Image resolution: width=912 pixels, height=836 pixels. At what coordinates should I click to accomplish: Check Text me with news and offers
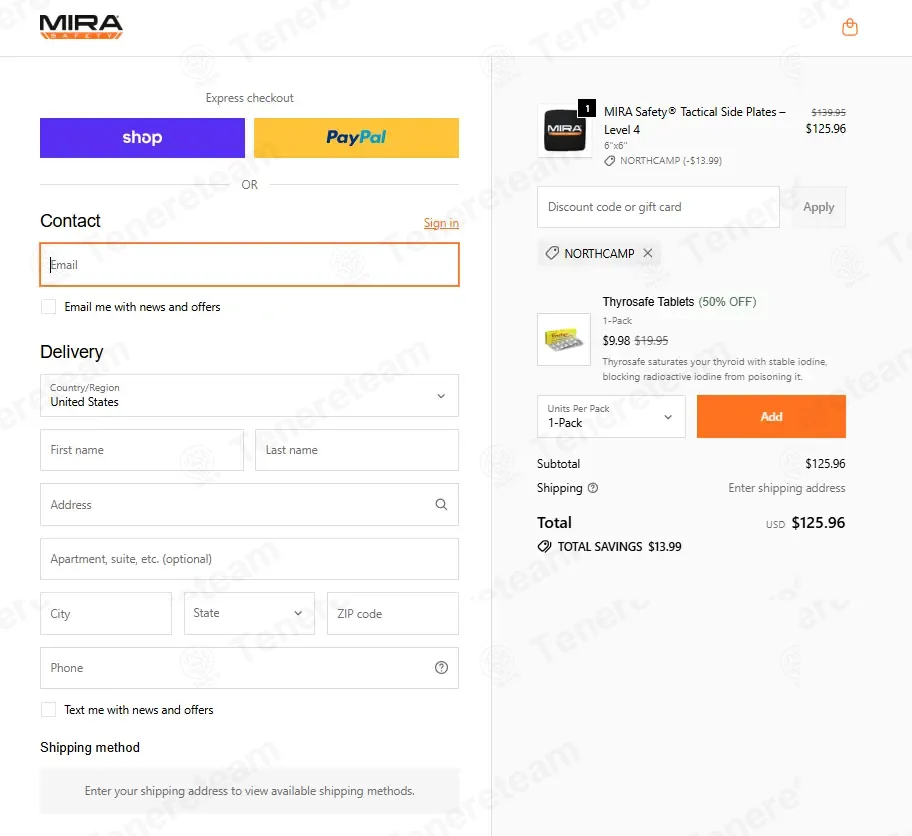coord(48,710)
